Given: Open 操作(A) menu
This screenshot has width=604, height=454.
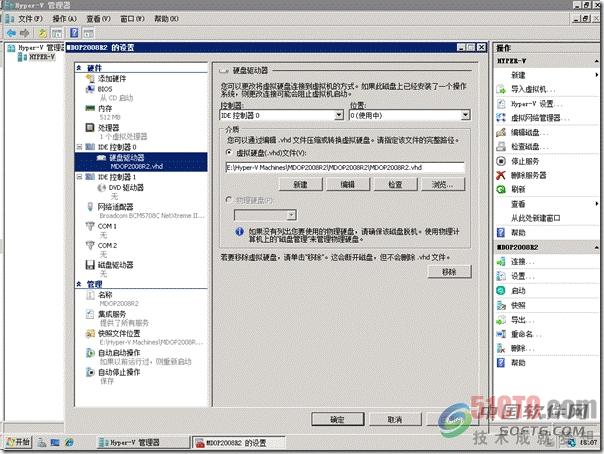Looking at the screenshot, I should tap(64, 18).
